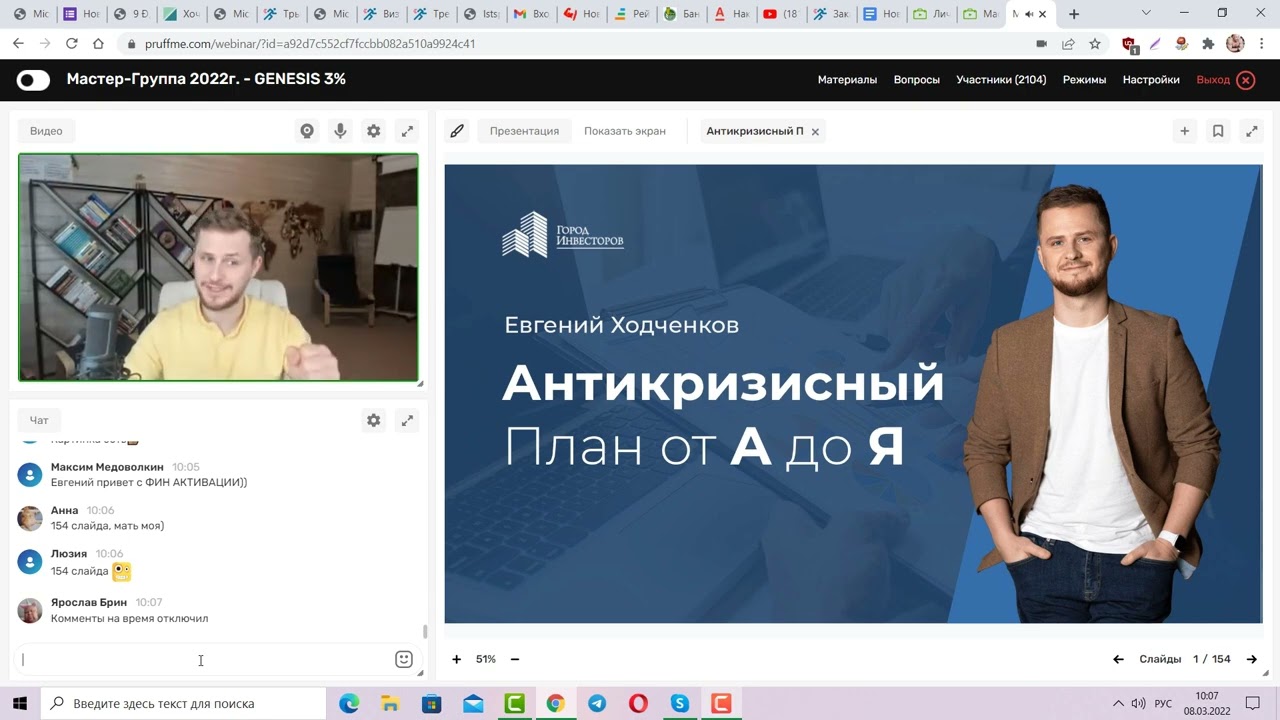The image size is (1280, 720).
Task: Open chat settings with the gear icon
Action: click(x=373, y=420)
